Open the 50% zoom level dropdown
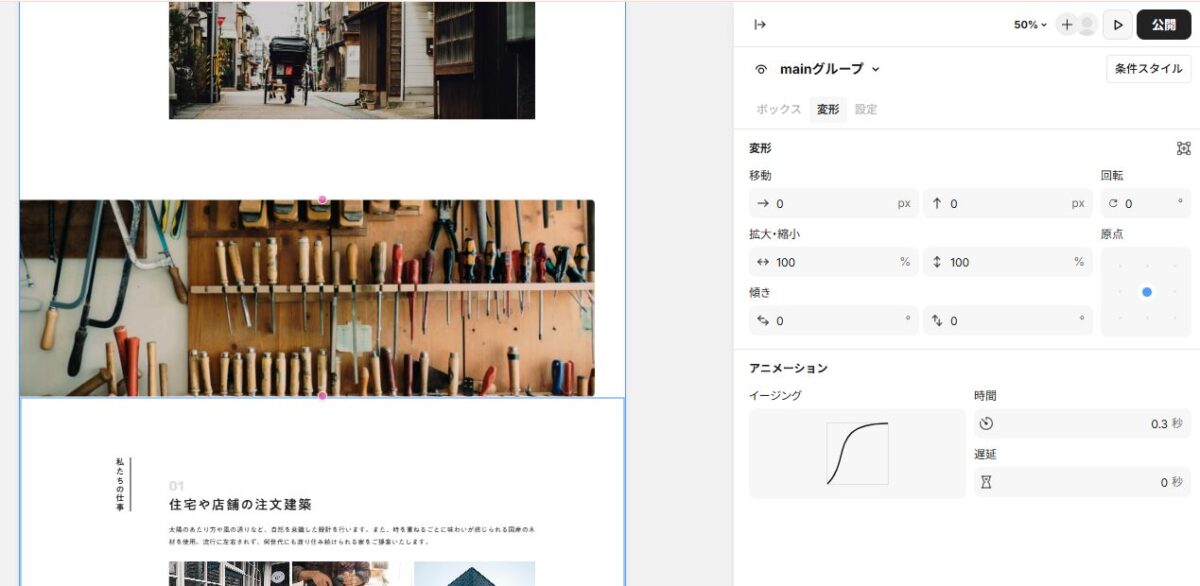 tap(1029, 24)
